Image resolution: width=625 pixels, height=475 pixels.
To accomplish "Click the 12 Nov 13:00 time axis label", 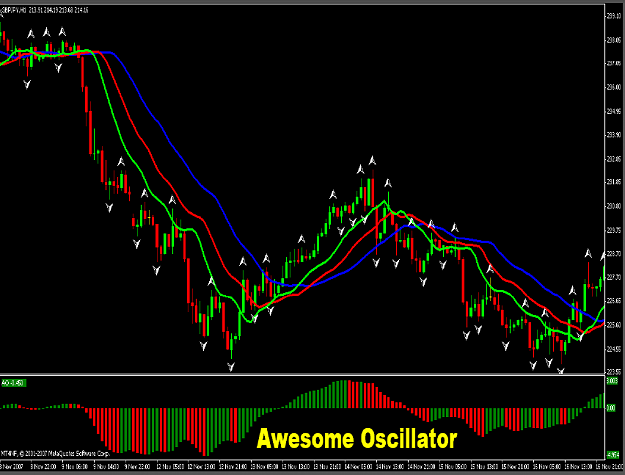I will tap(201, 466).
